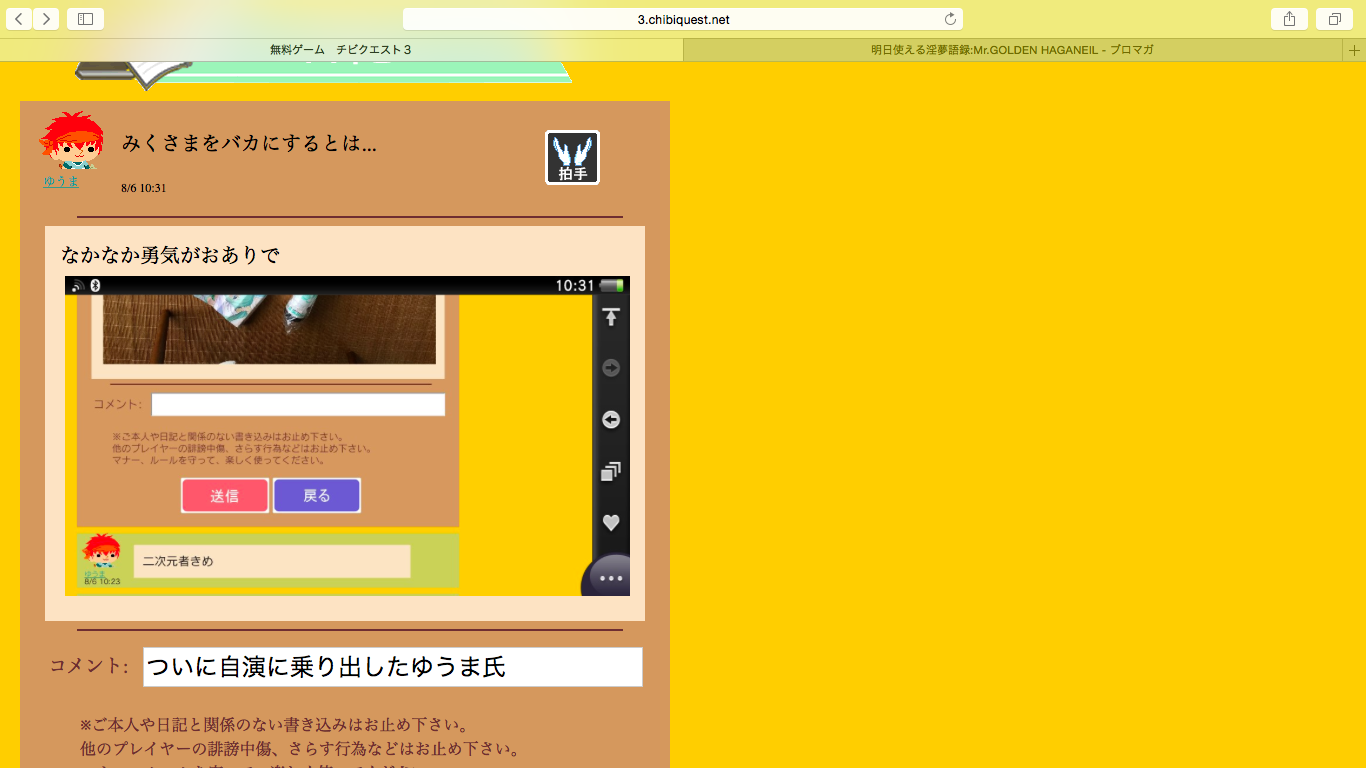Open the Share menu icon

coord(1290,19)
